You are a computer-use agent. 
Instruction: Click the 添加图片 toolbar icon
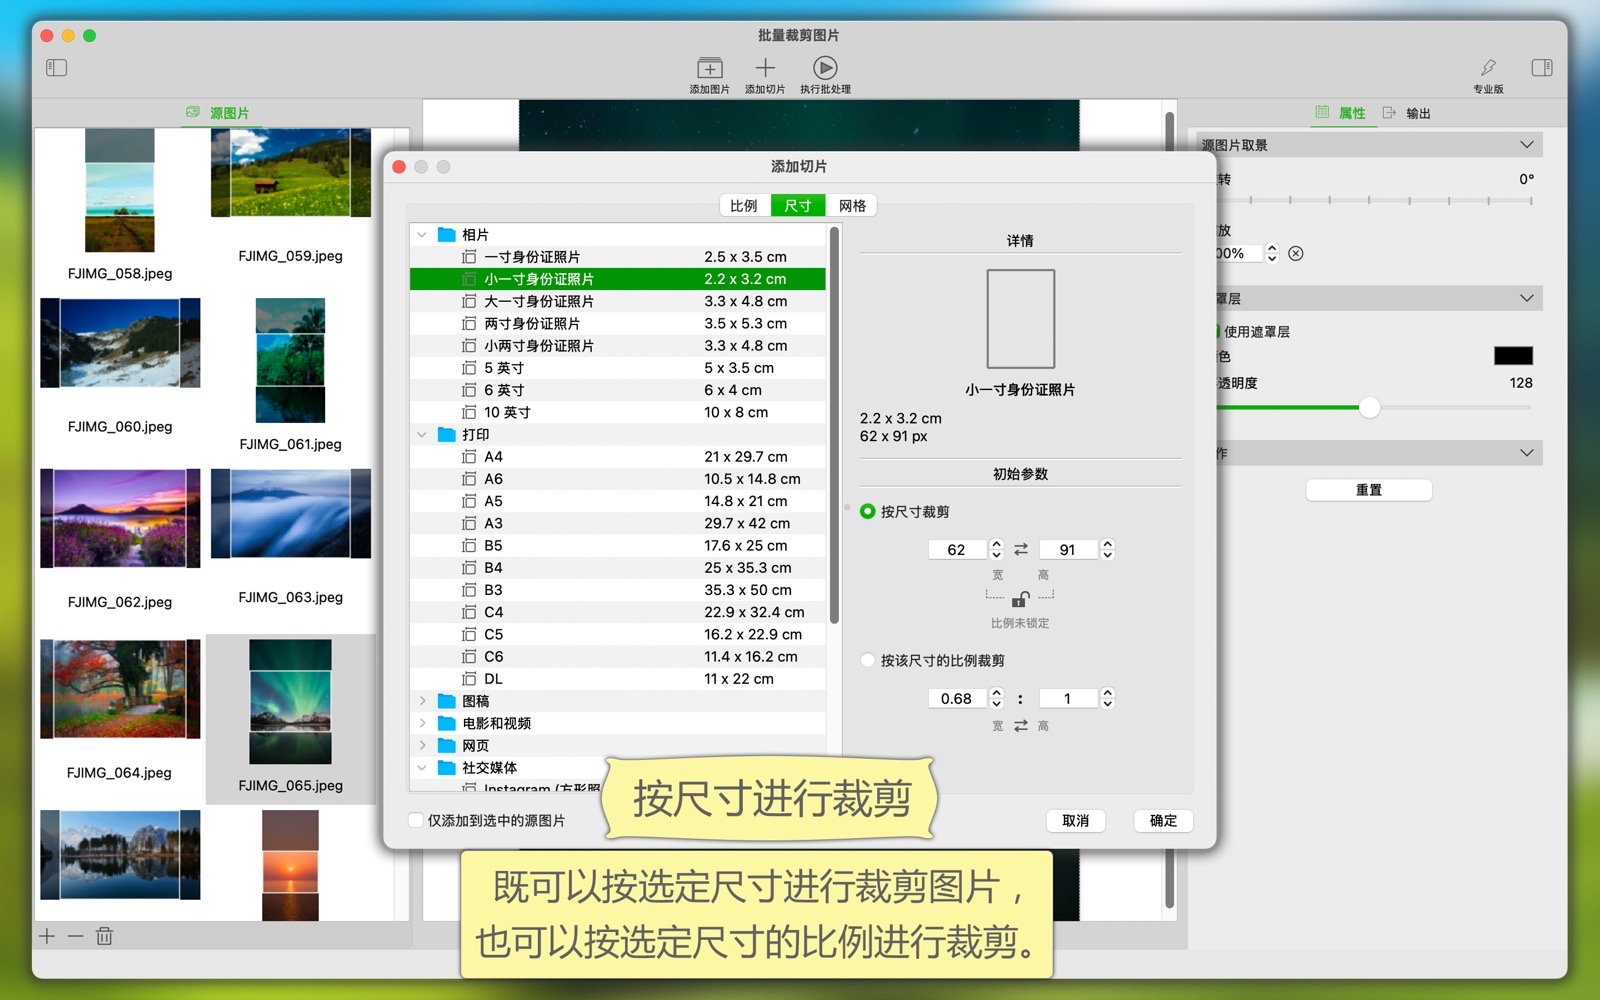[x=709, y=68]
